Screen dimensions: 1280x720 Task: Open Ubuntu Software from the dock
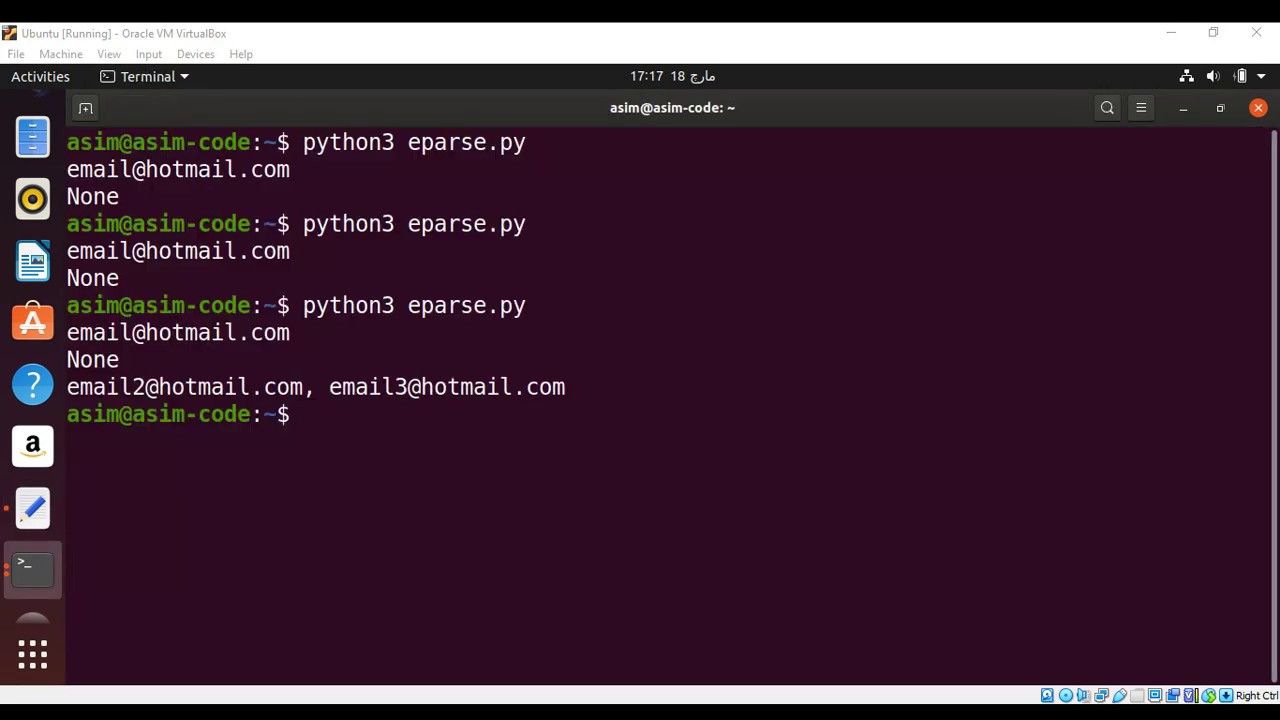[32, 322]
